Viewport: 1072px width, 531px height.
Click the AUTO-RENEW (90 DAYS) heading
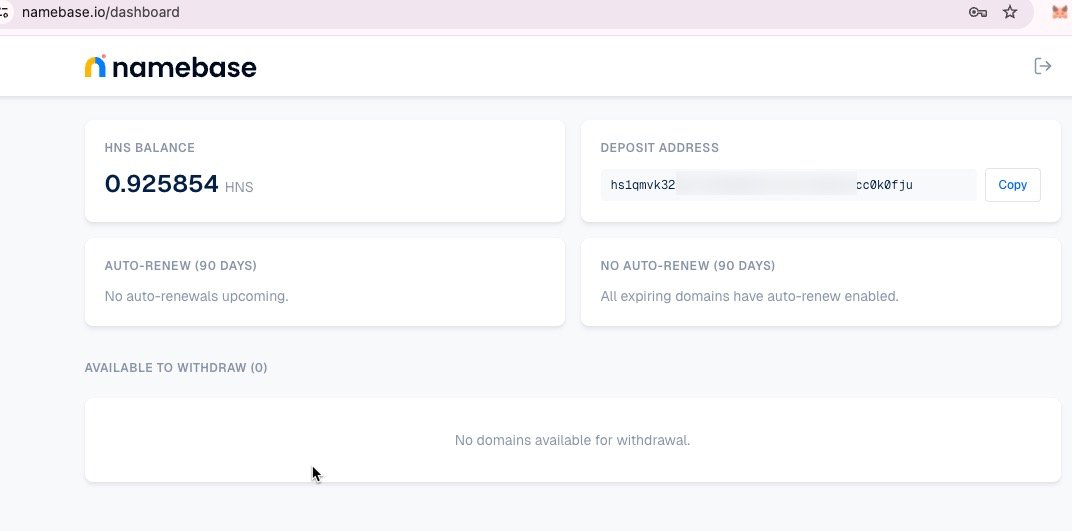point(180,265)
